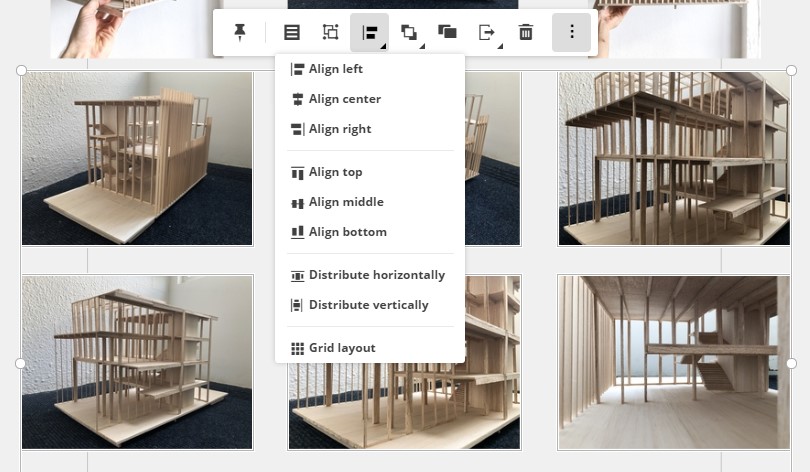Click the group selection frame icon
The height and width of the screenshot is (472, 810).
pos(330,32)
